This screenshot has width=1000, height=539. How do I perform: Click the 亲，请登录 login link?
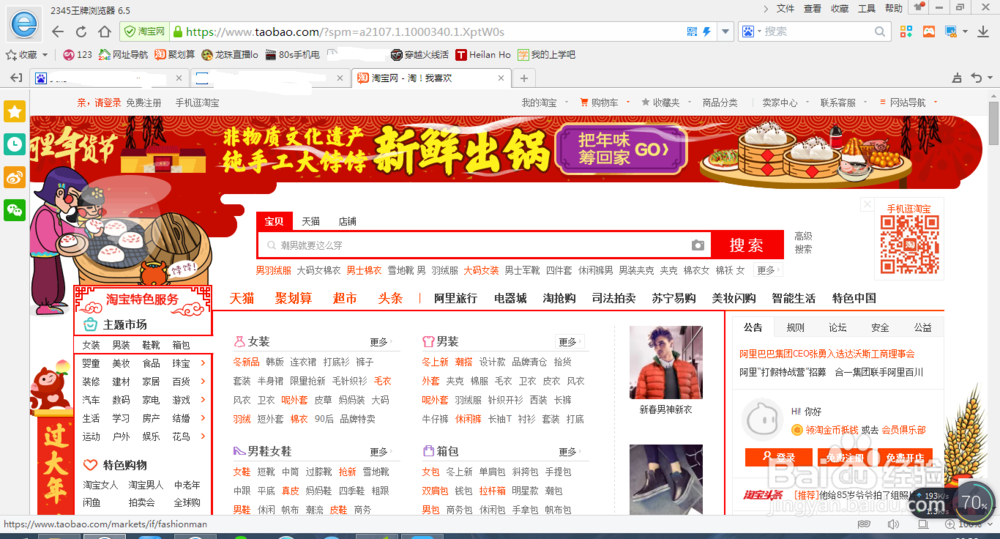99,102
